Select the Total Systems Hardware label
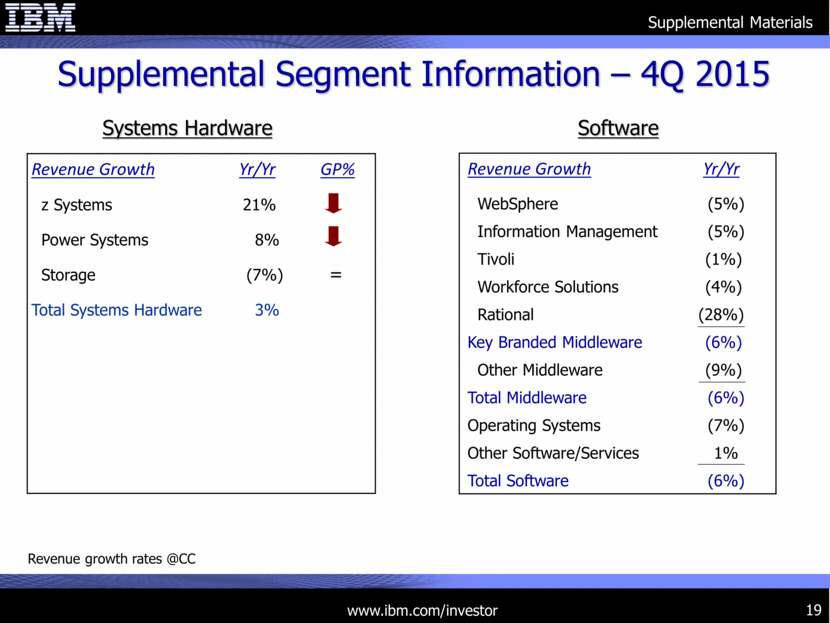830x623 pixels. (116, 310)
